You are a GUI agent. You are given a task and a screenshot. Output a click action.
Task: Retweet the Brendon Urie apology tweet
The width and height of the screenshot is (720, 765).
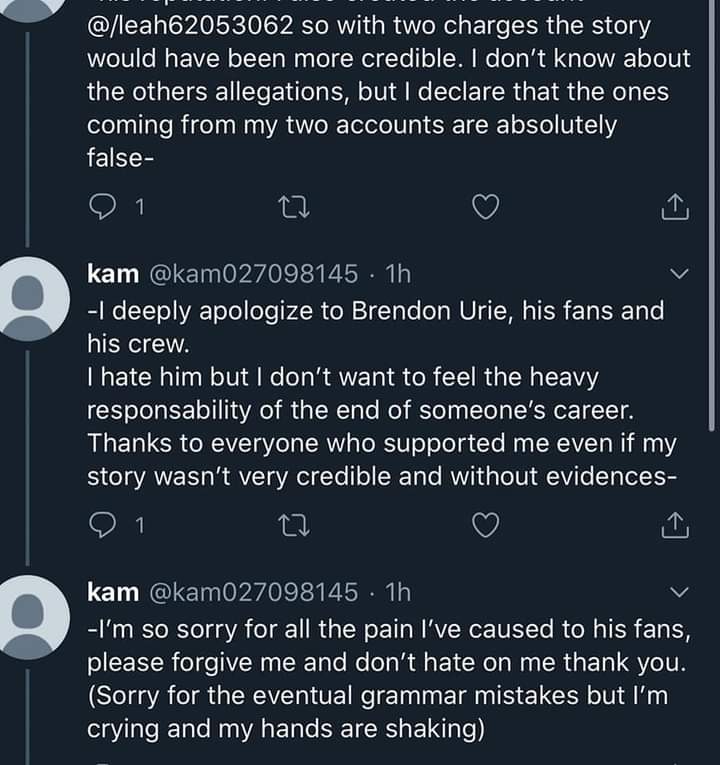[293, 525]
